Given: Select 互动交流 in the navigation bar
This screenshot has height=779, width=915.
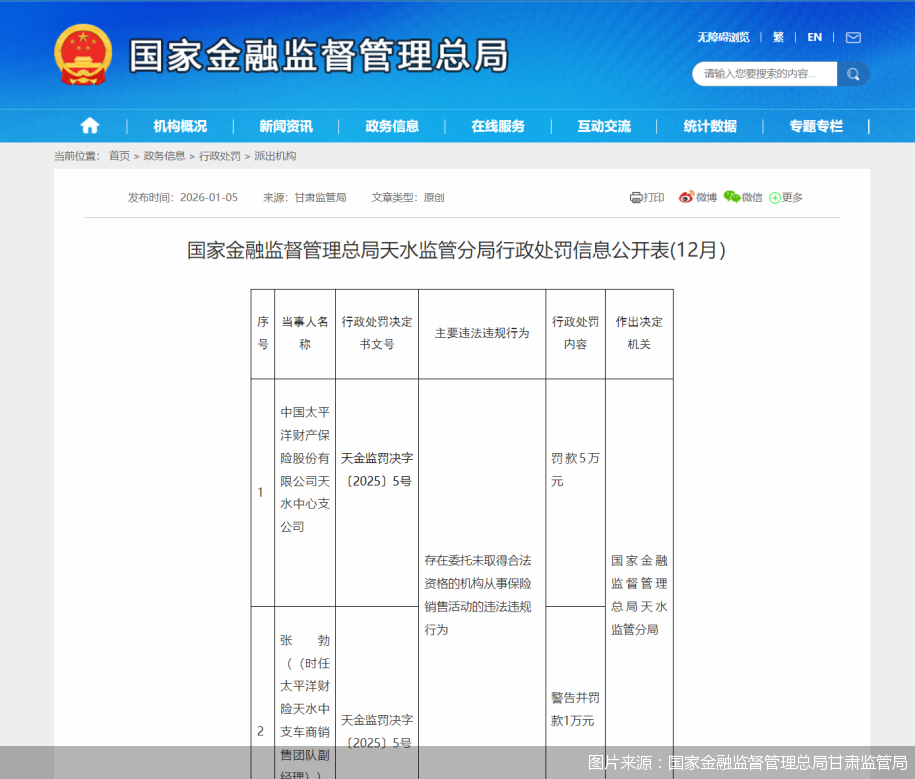Looking at the screenshot, I should [604, 126].
